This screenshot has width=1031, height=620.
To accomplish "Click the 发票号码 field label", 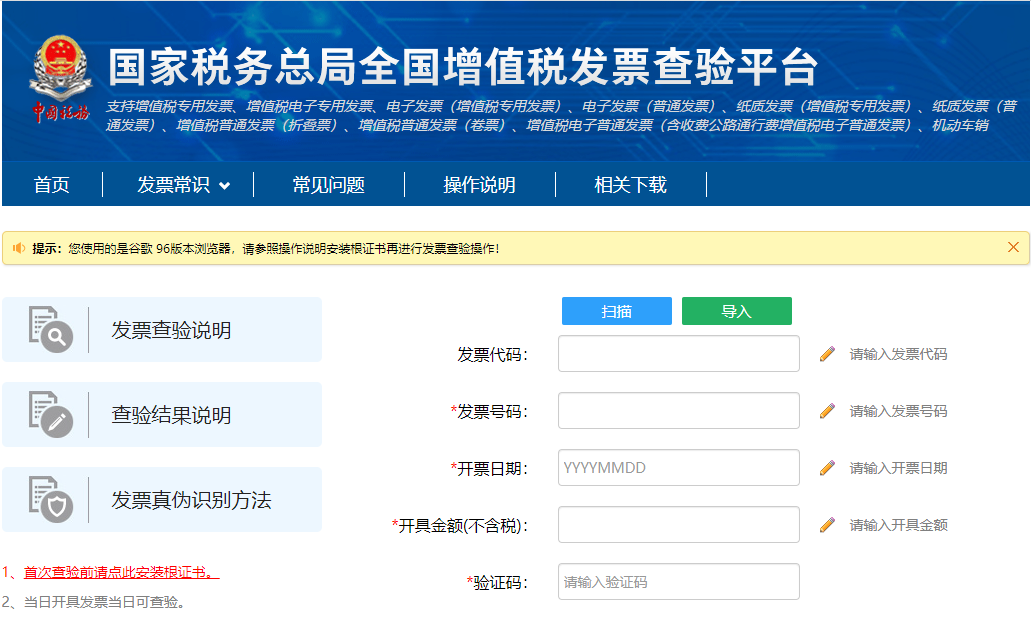I will (x=489, y=412).
